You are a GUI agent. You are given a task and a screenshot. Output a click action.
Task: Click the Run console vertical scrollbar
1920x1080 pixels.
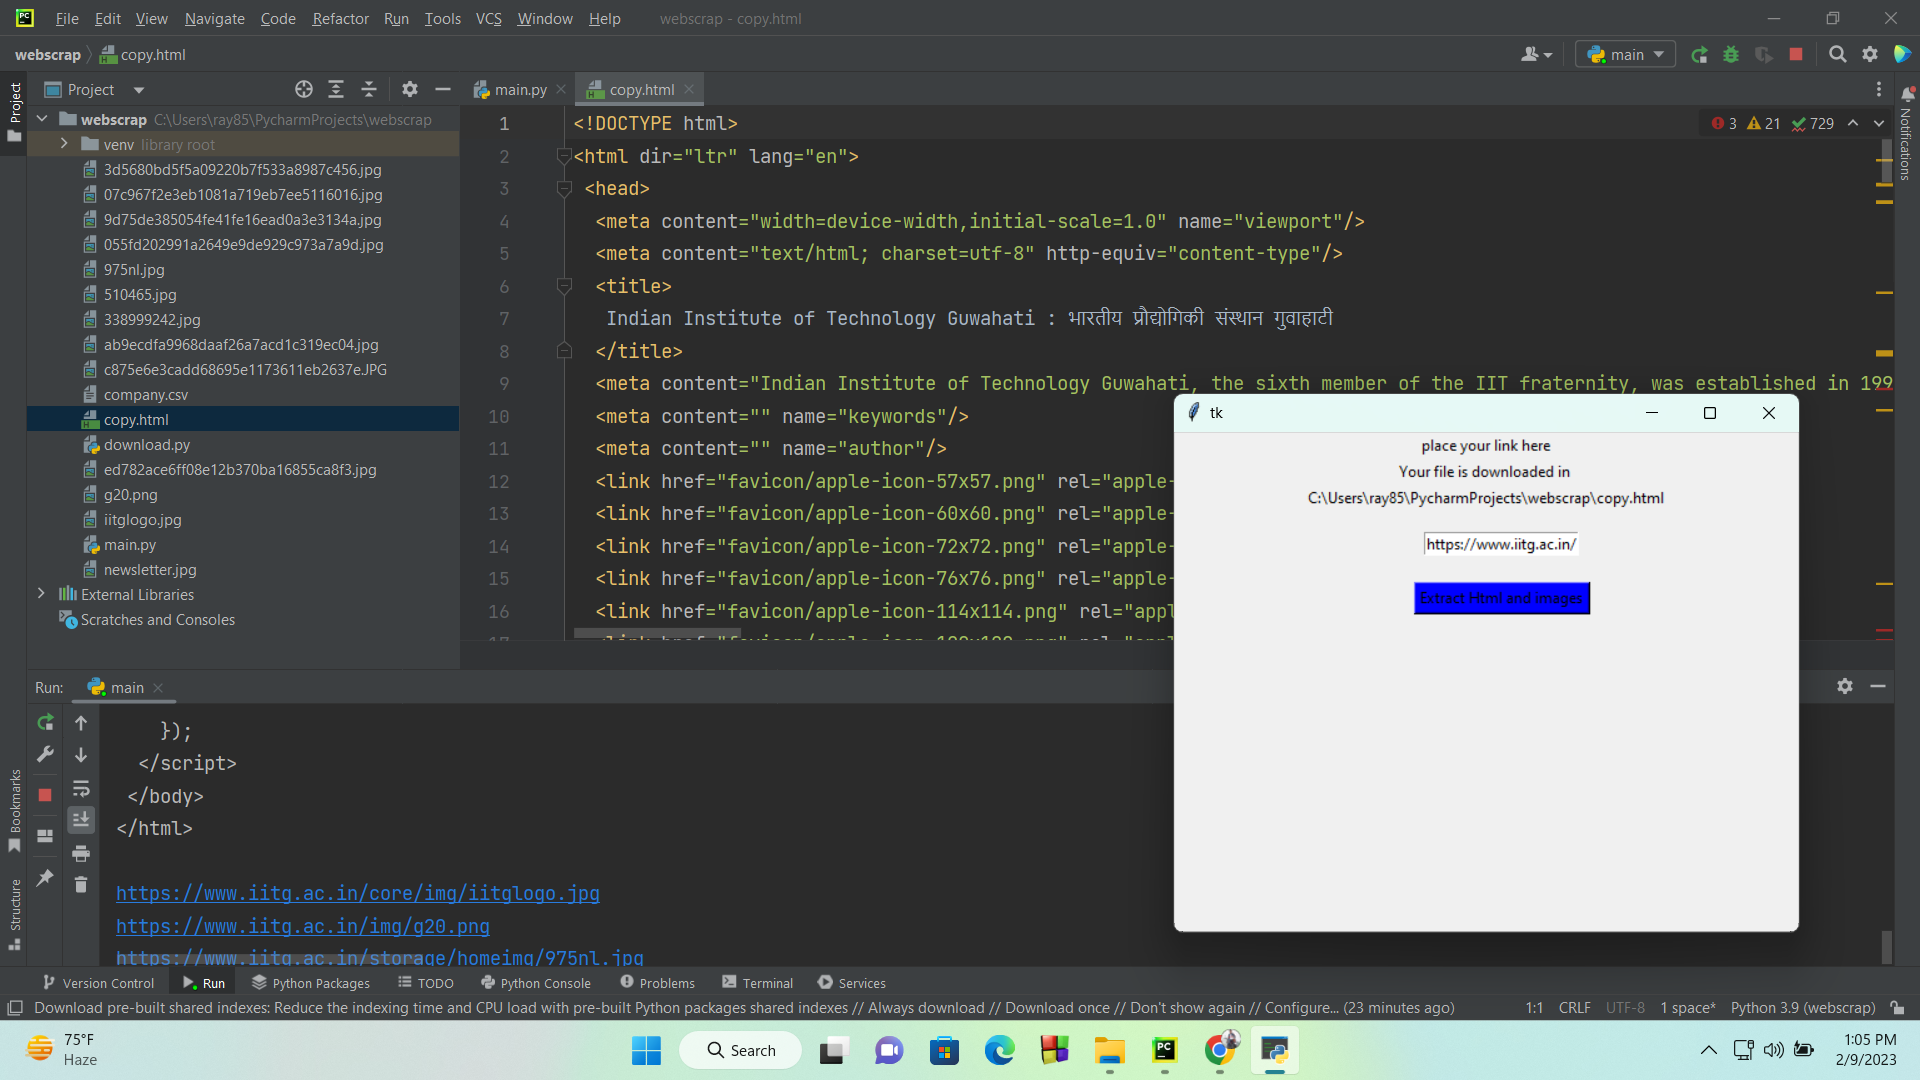tap(1886, 945)
